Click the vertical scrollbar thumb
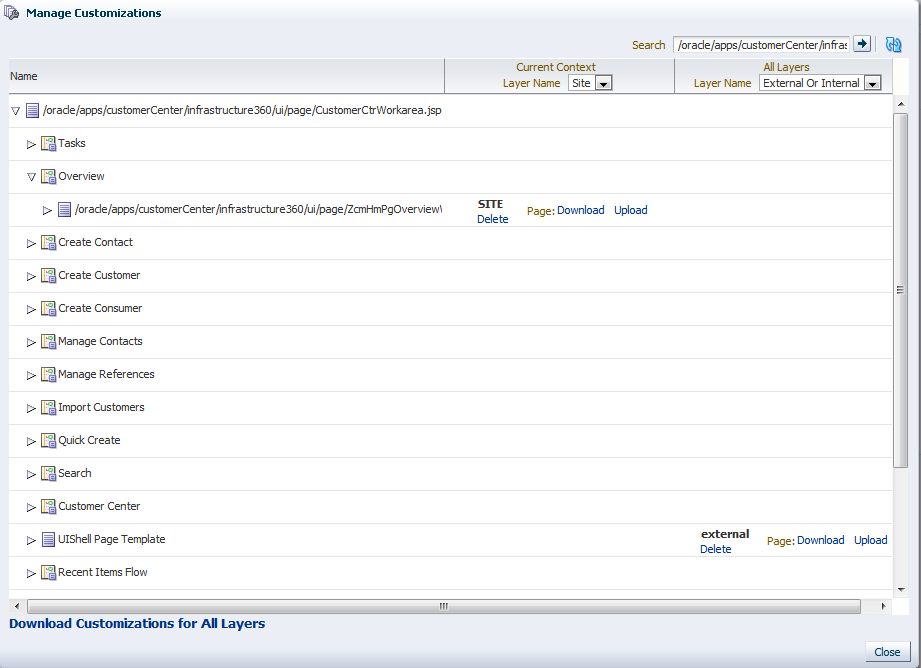The width and height of the screenshot is (921, 668). point(900,290)
